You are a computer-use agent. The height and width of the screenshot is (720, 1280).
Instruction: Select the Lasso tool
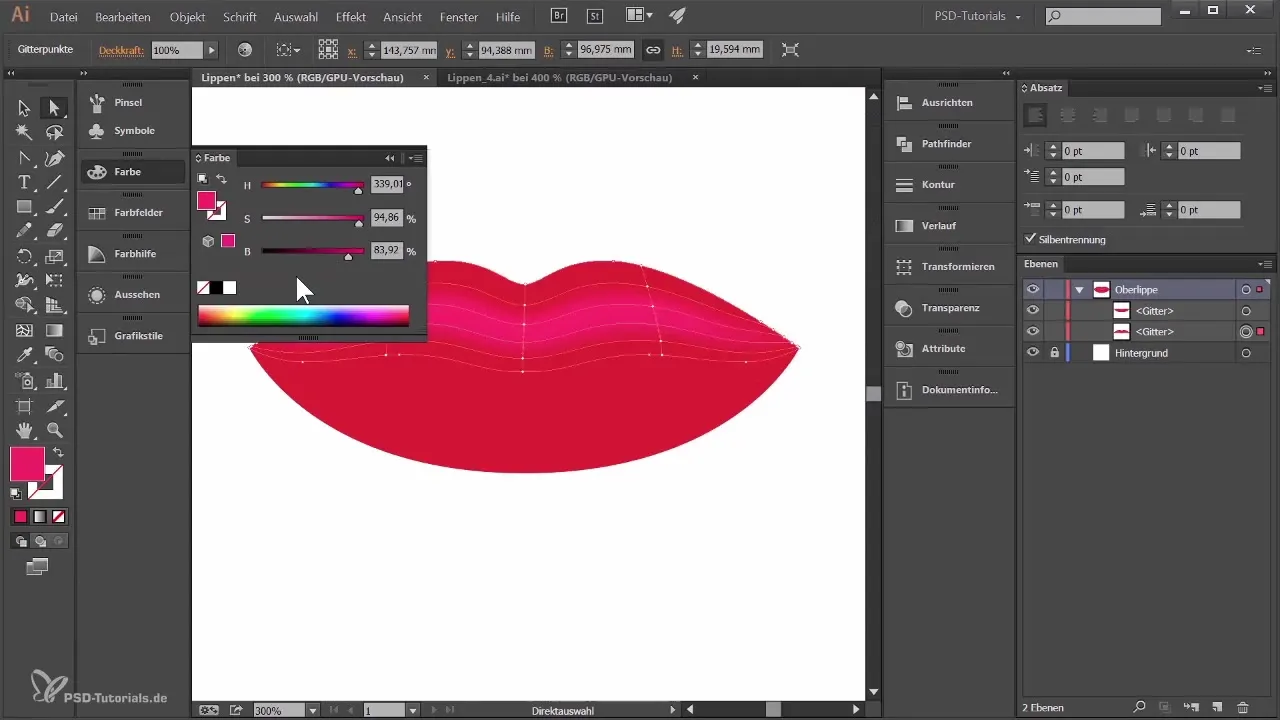[x=55, y=133]
